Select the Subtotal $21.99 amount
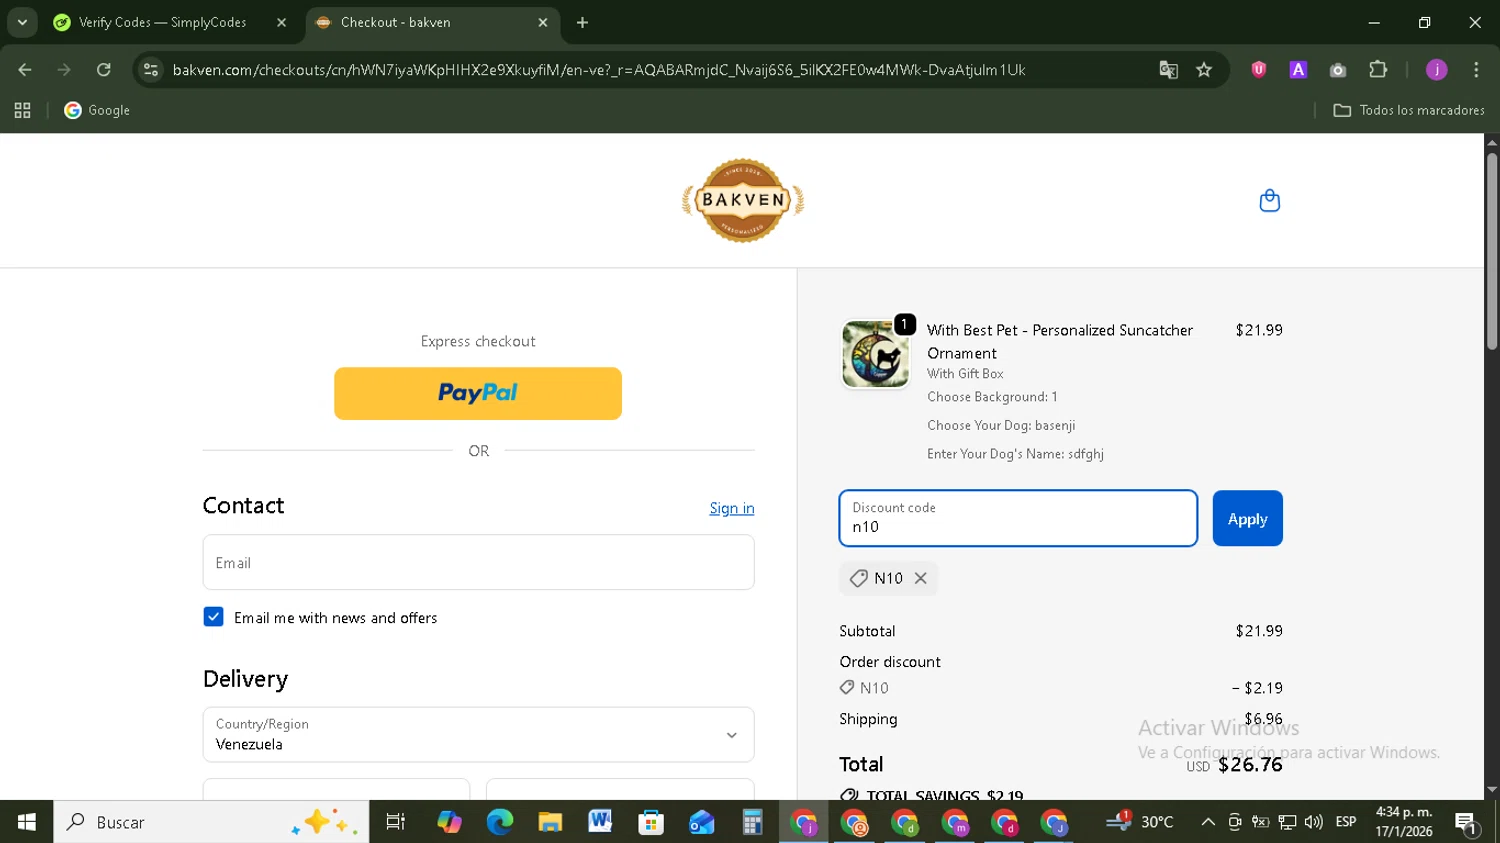 coord(1259,631)
